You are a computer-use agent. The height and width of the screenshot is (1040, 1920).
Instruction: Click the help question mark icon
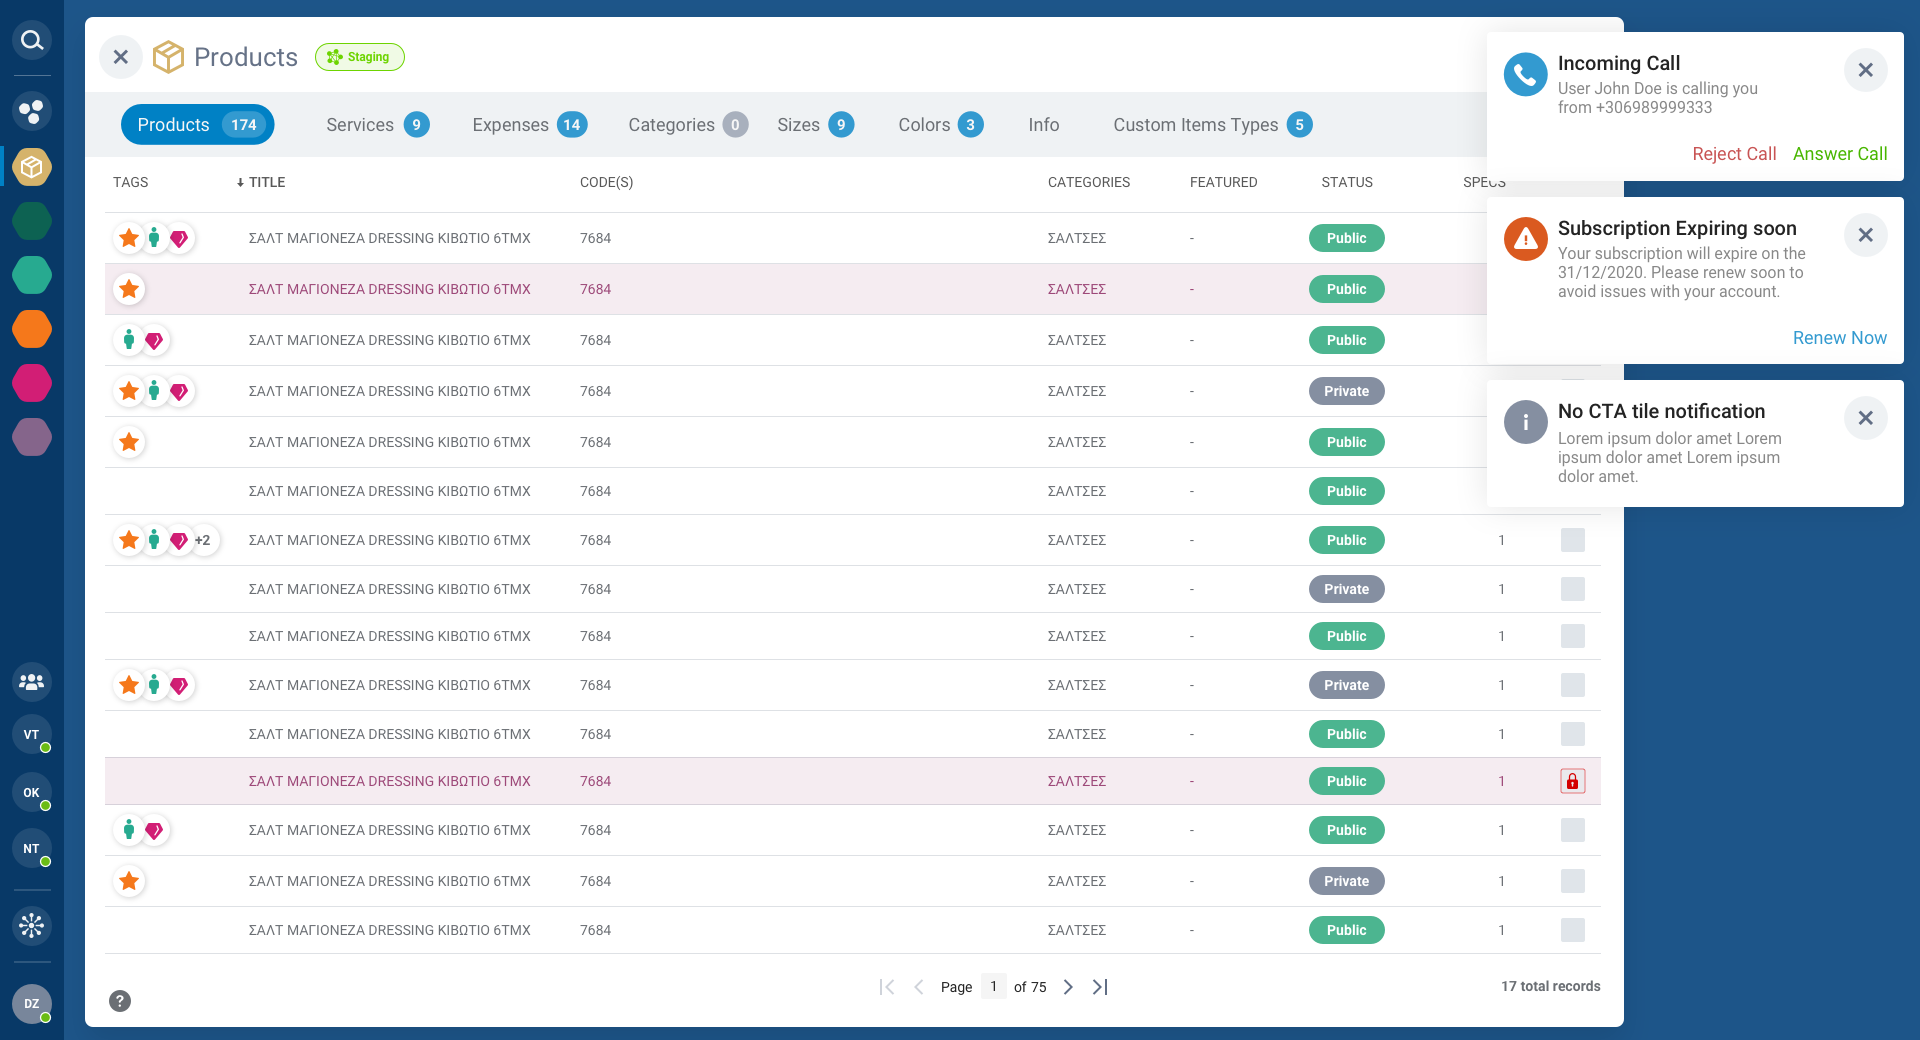[120, 1001]
